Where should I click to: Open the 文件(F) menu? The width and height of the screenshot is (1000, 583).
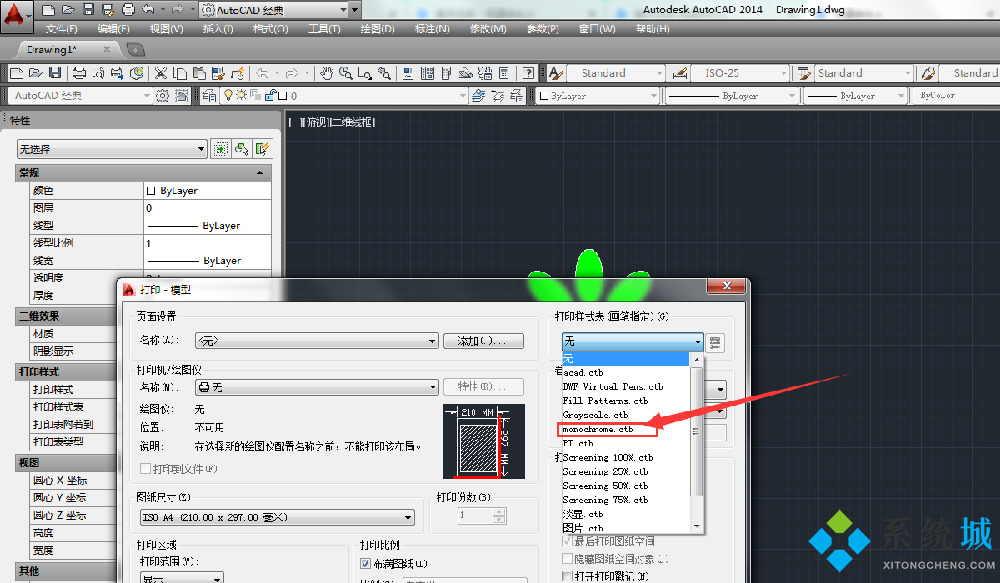(62, 29)
